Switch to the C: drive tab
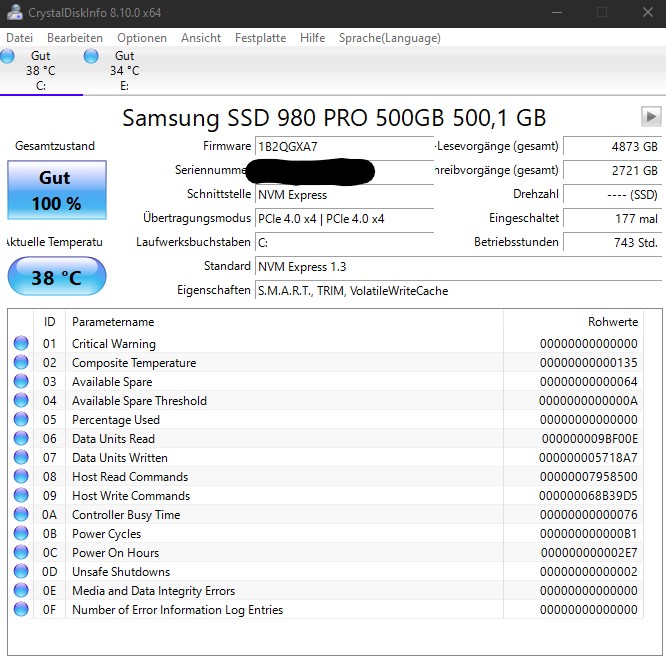666x658 pixels. [x=41, y=71]
